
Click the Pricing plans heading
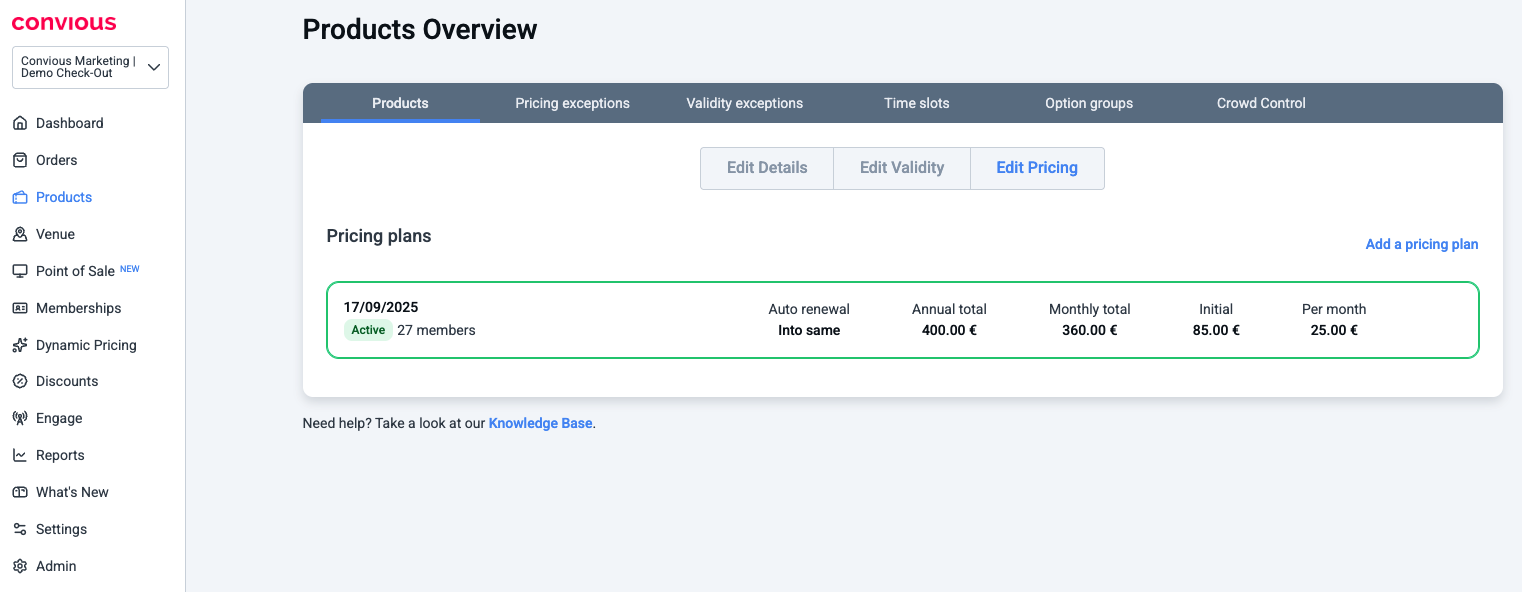point(379,236)
